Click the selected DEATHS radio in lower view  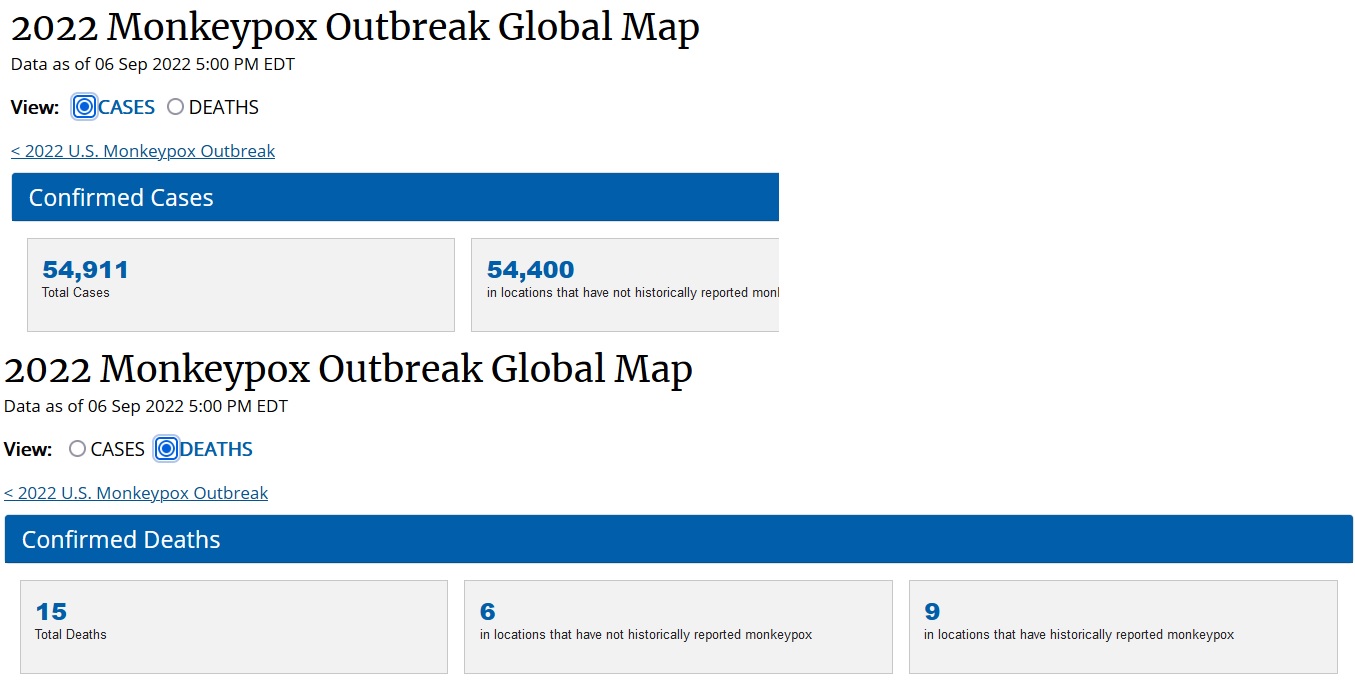tap(166, 449)
